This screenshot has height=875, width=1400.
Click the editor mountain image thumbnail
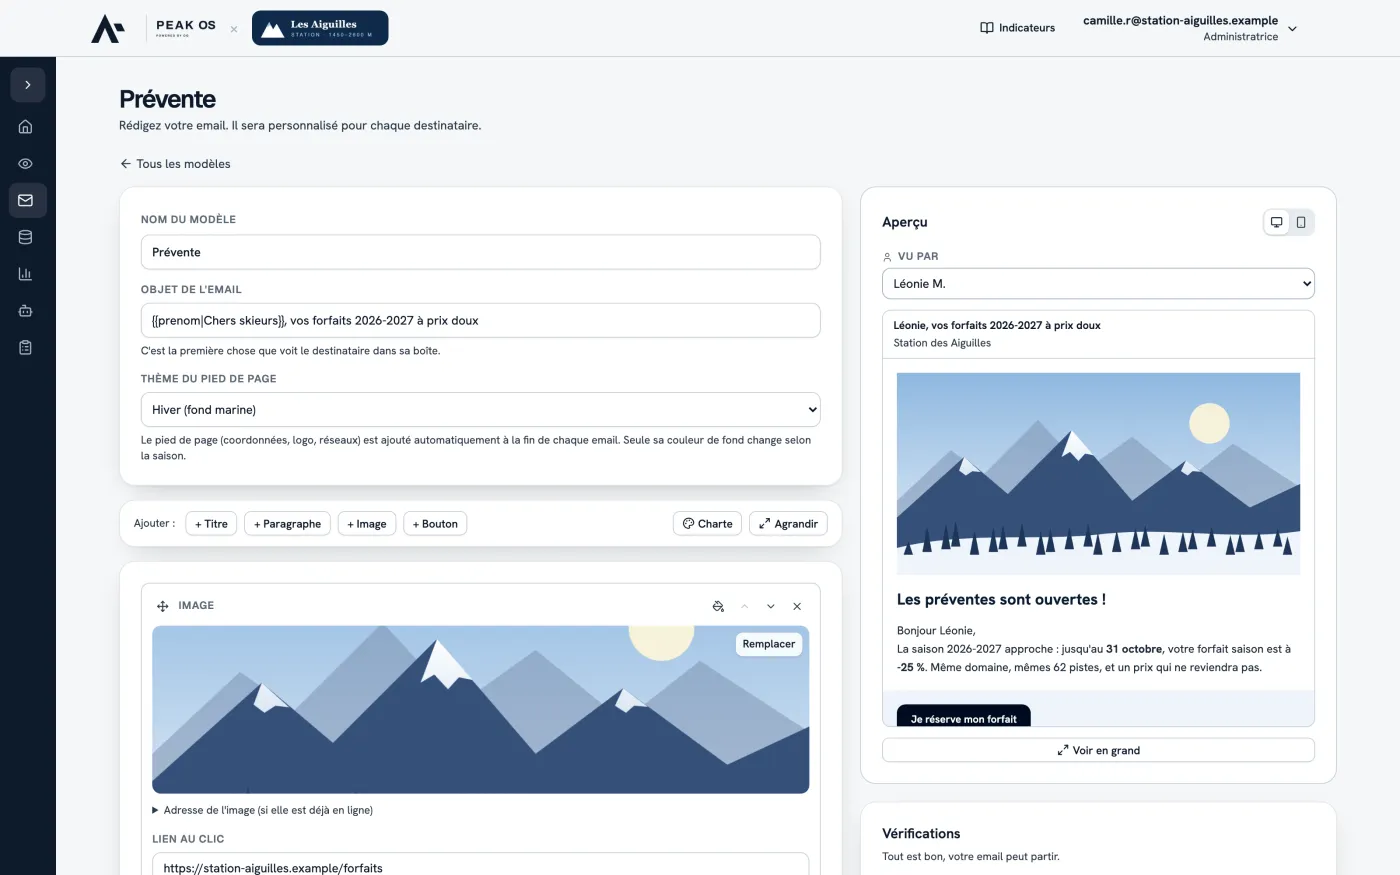coord(480,710)
